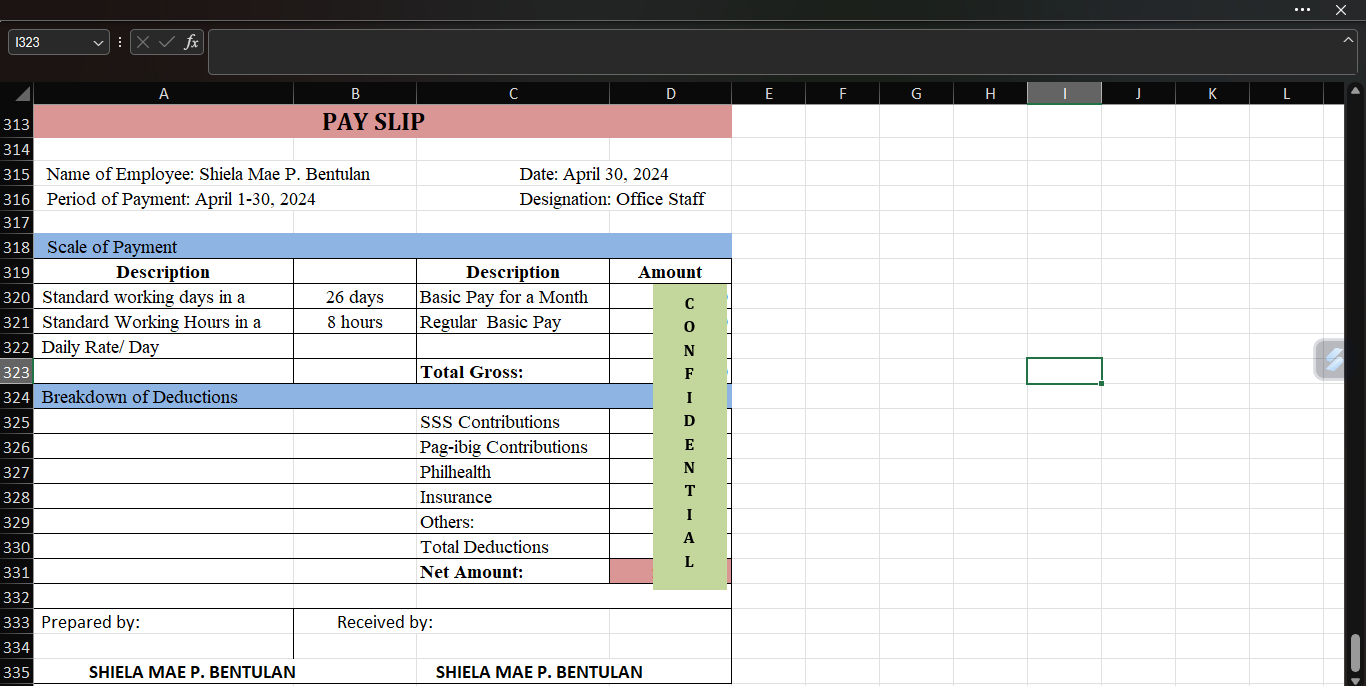Open the Name Box dropdown arrow

coord(98,43)
